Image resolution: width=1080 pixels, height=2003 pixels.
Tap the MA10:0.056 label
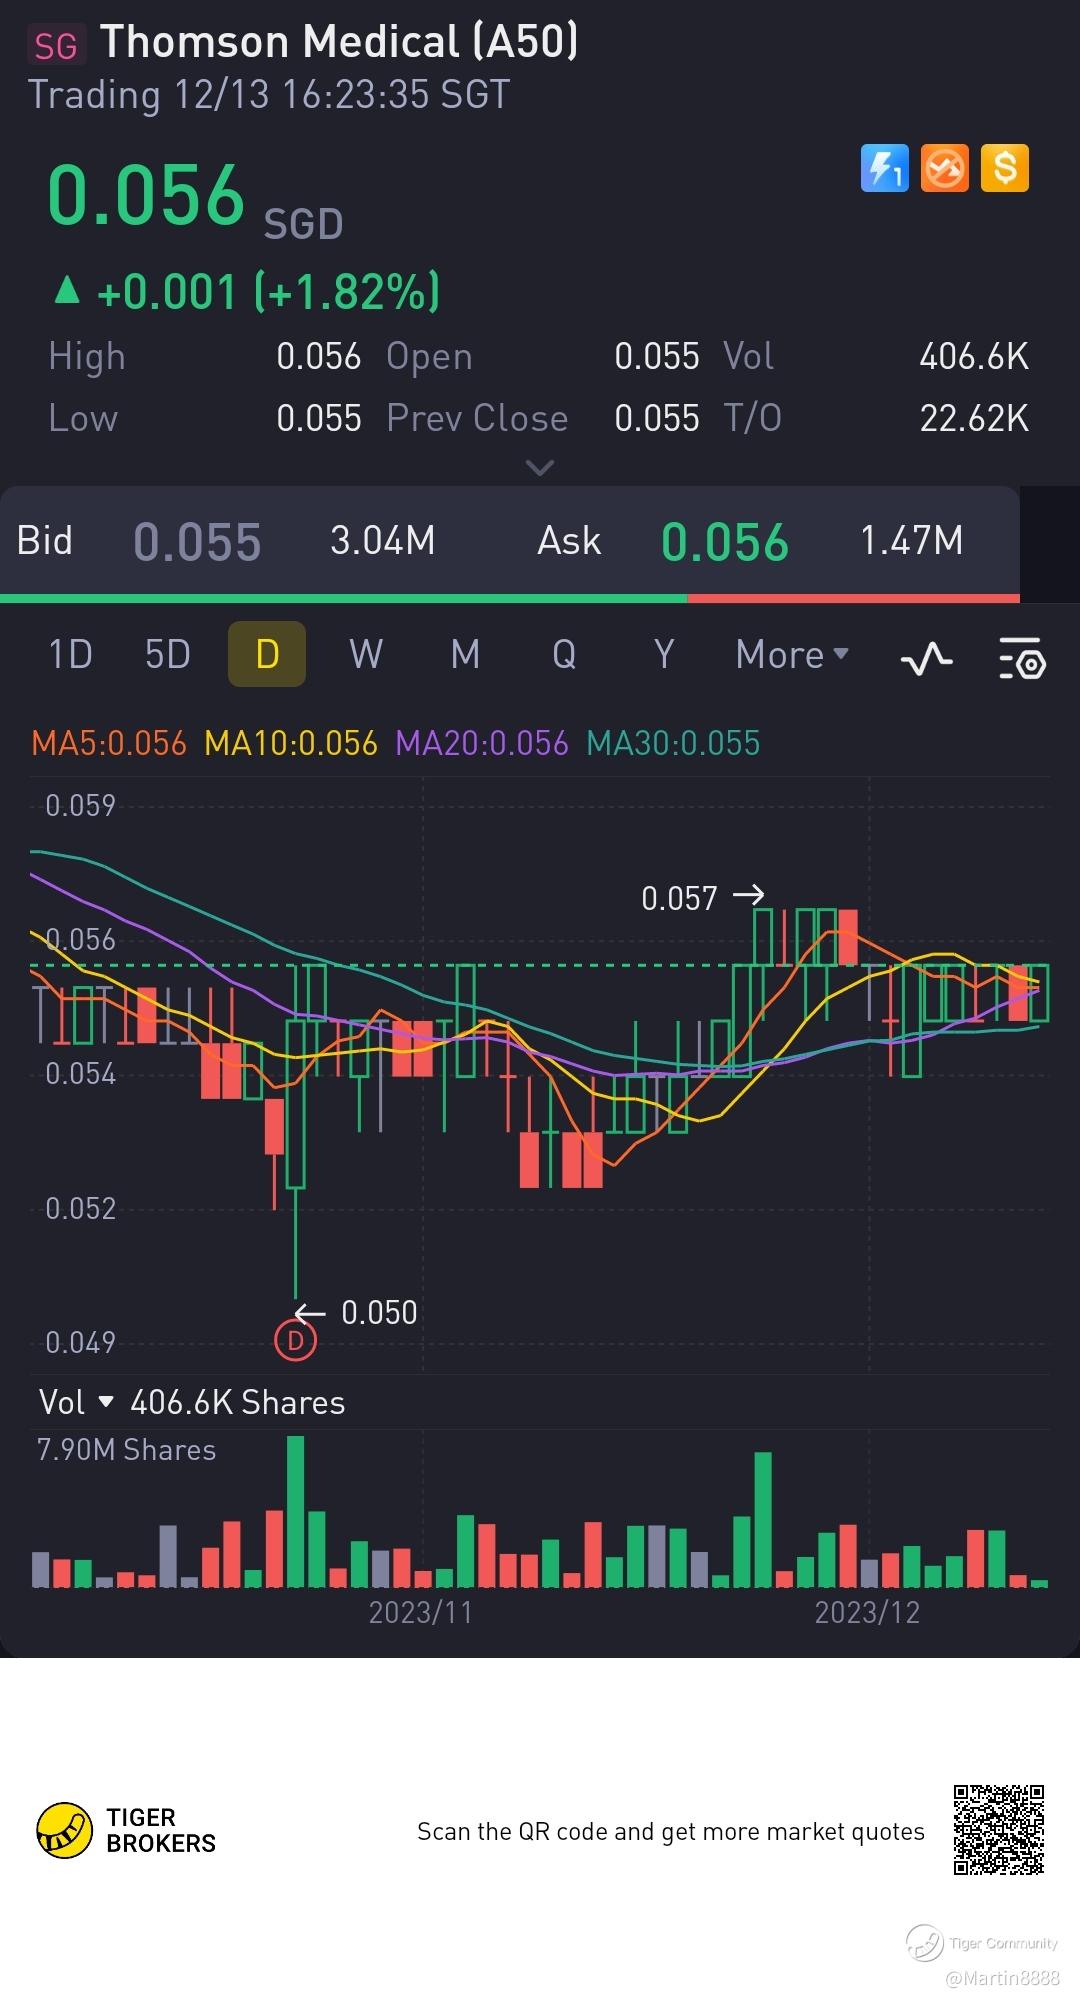(x=291, y=743)
